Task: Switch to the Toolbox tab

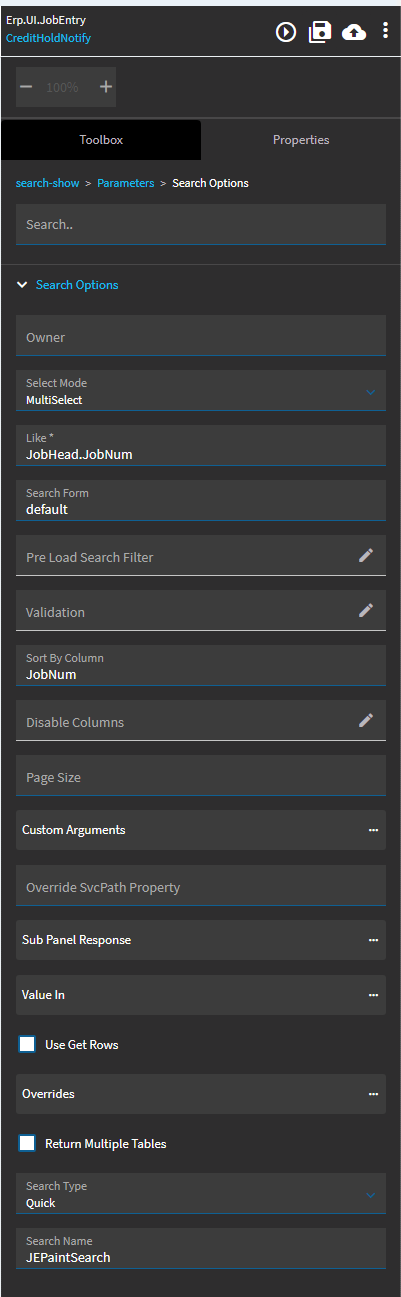Action: (101, 140)
